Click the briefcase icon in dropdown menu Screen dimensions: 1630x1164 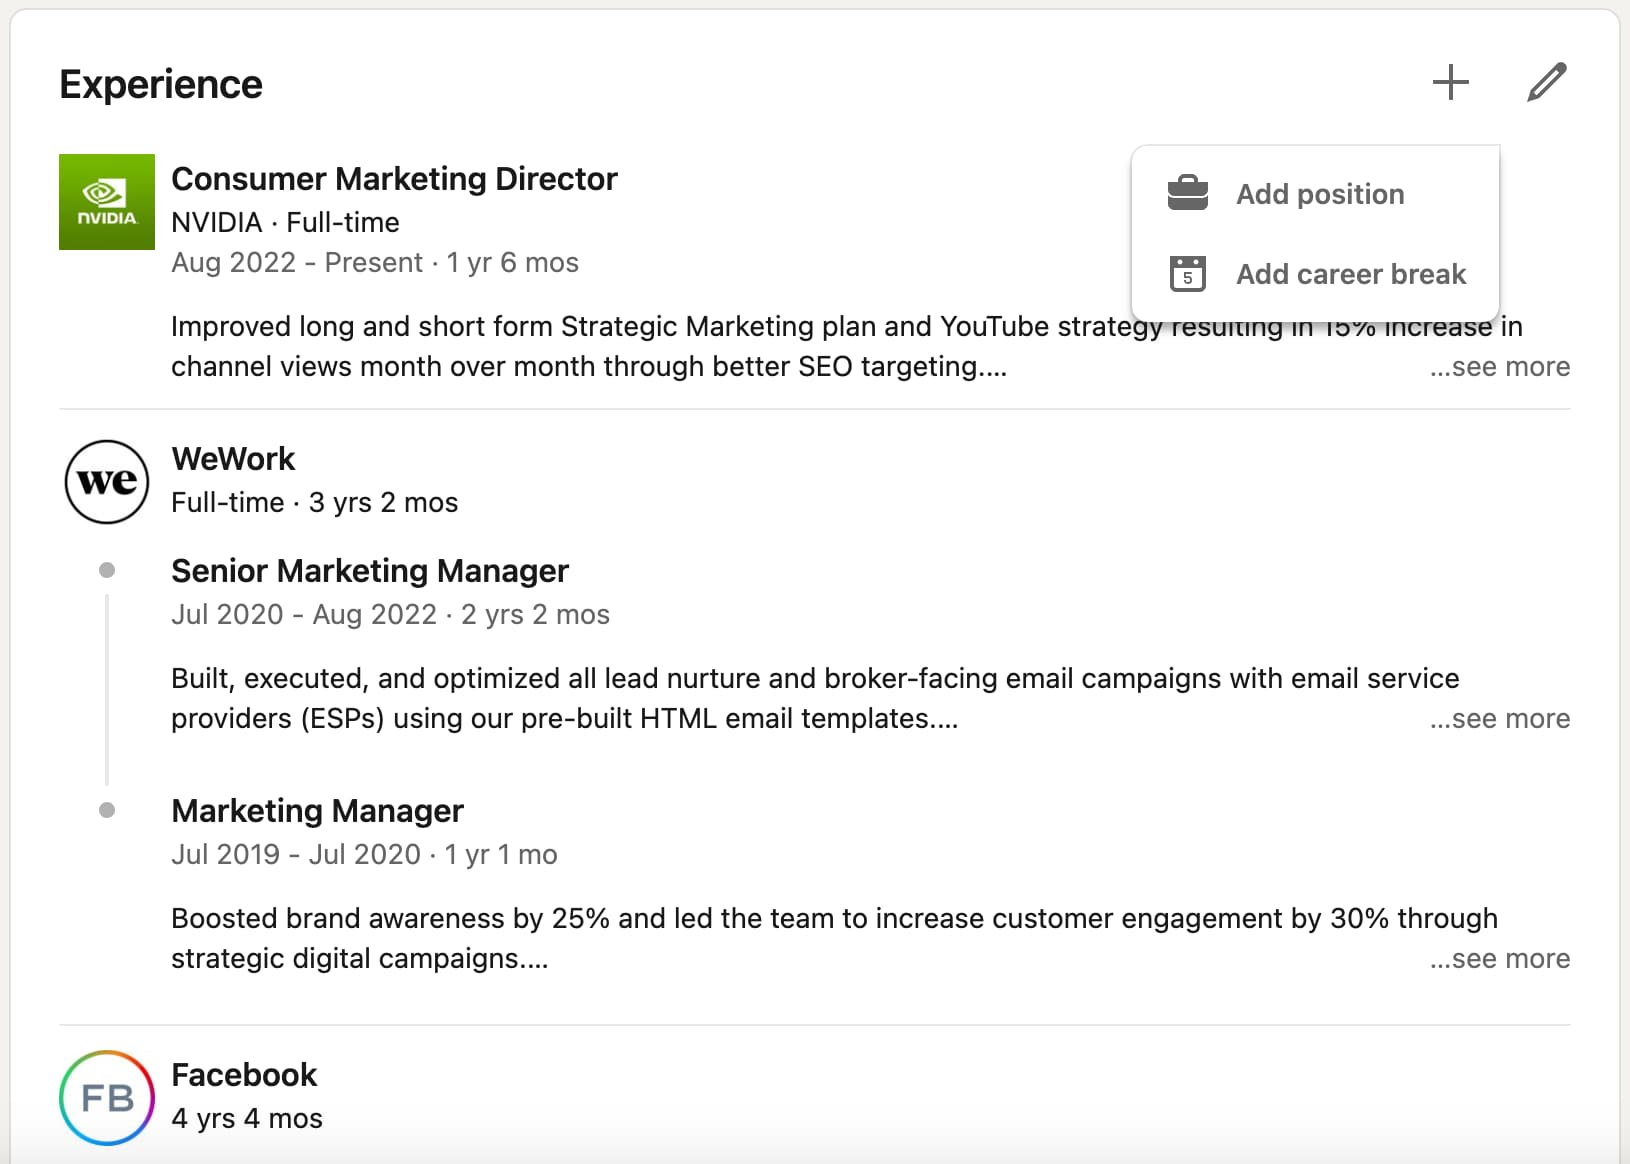[x=1188, y=193]
